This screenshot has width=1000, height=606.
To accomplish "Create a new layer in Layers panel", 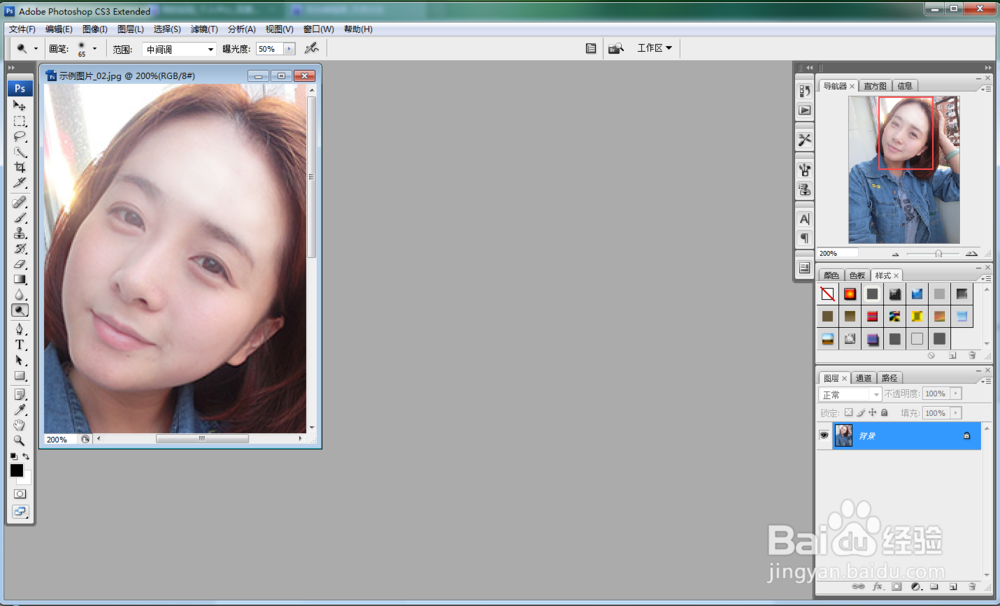I will point(953,586).
